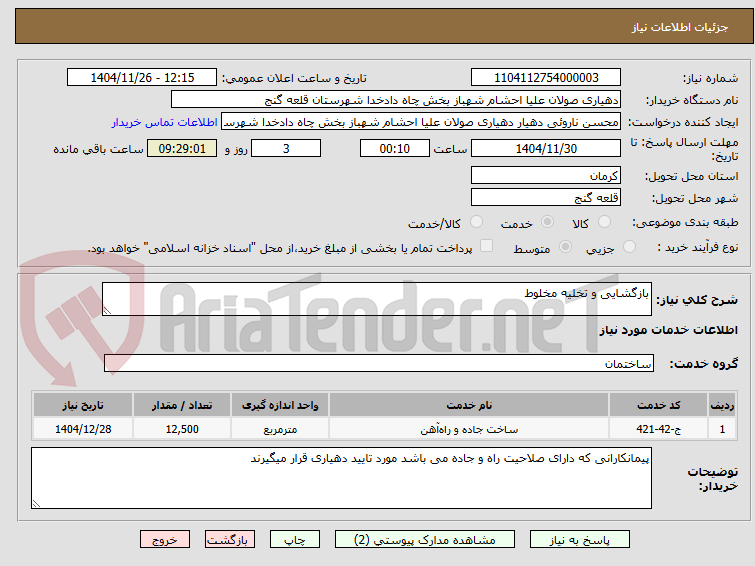Click the quantity cell 12,500

(x=182, y=429)
